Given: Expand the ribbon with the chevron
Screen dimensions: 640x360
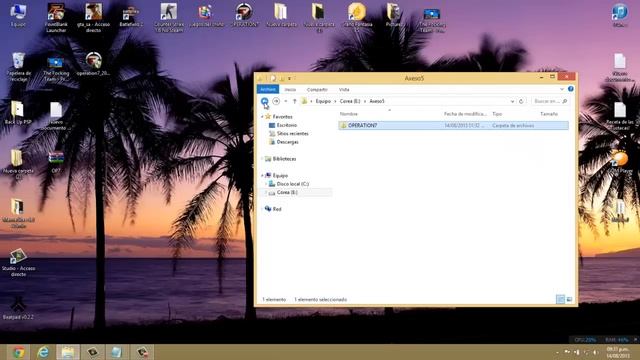Looking at the screenshot, I should click(562, 89).
